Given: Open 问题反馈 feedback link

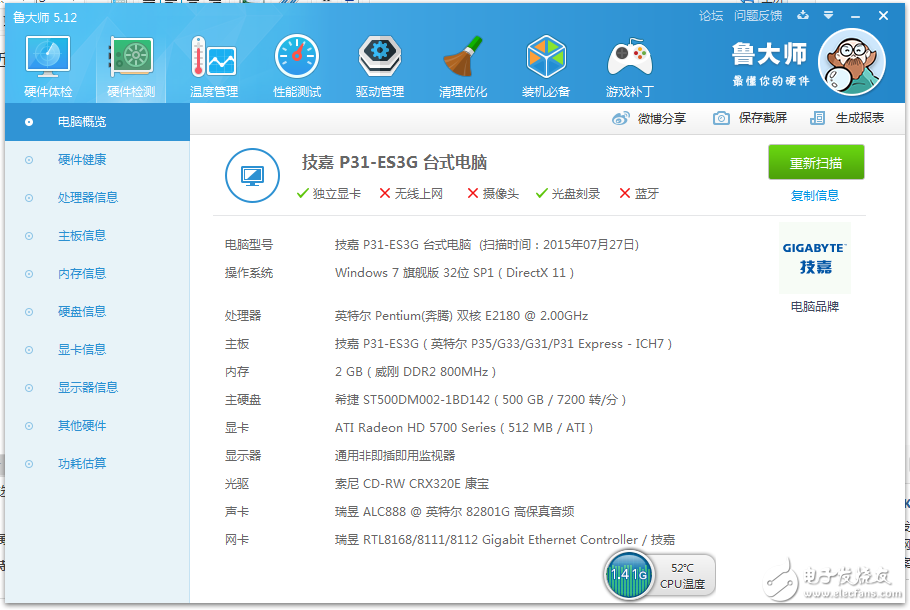Looking at the screenshot, I should coord(758,16).
